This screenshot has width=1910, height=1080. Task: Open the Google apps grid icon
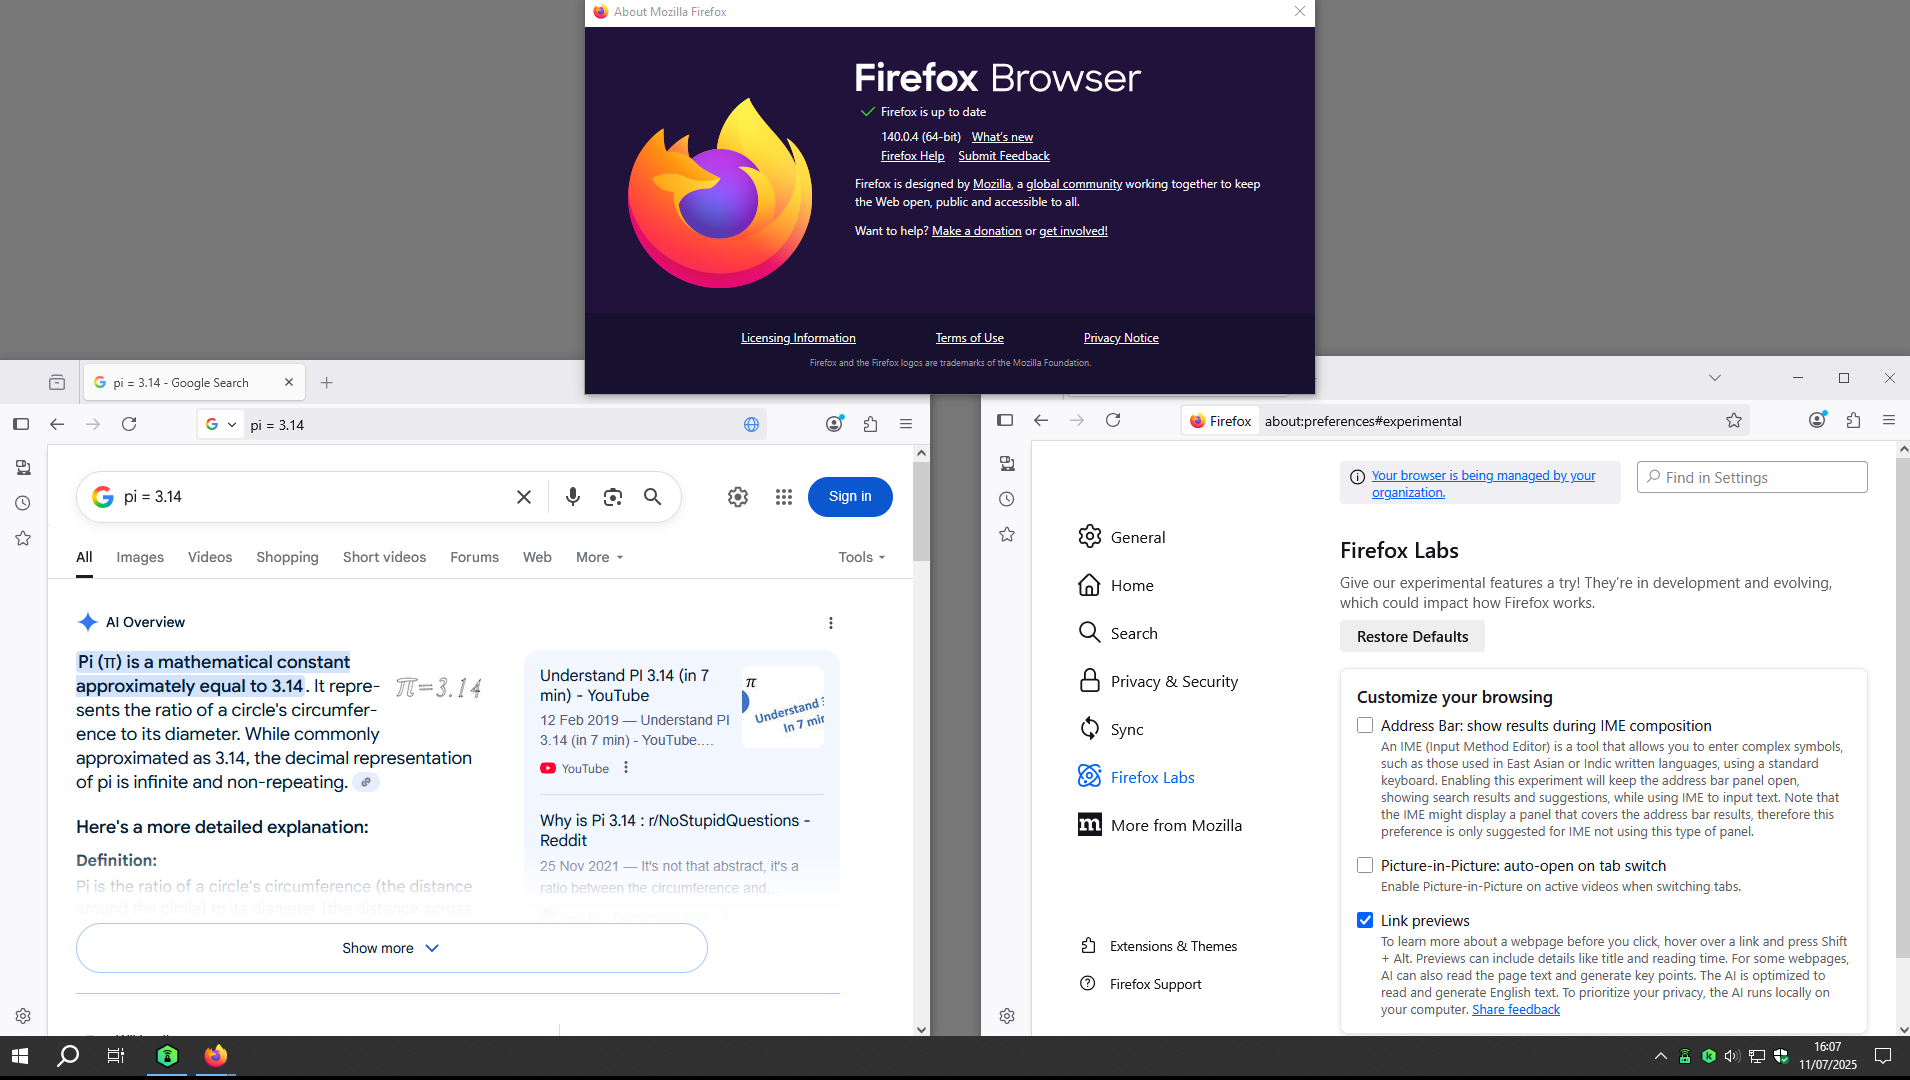(x=784, y=497)
